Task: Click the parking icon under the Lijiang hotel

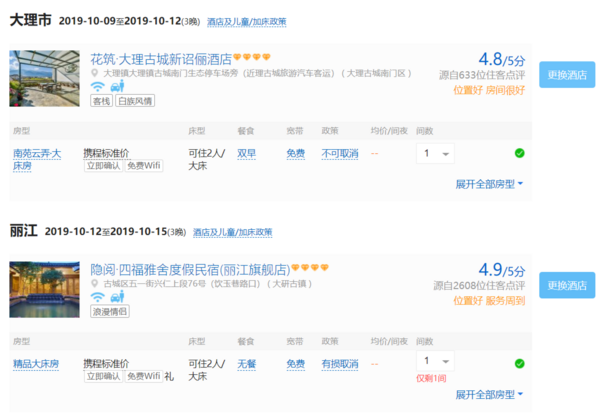Action: (x=117, y=297)
